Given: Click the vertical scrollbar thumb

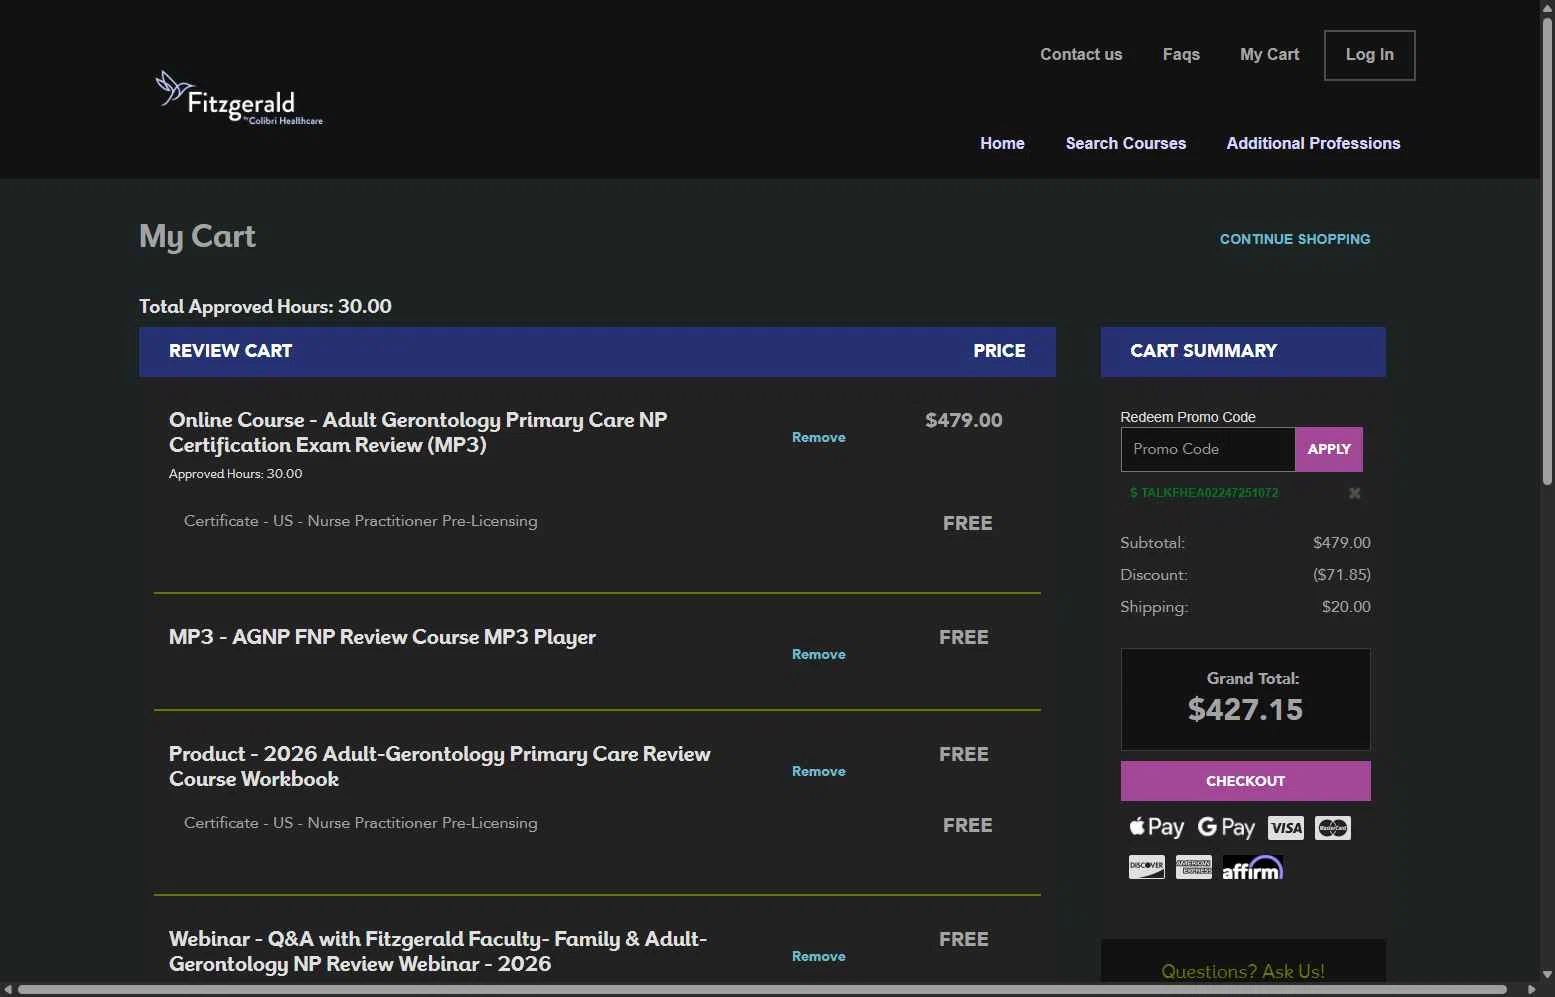Looking at the screenshot, I should [x=1547, y=250].
